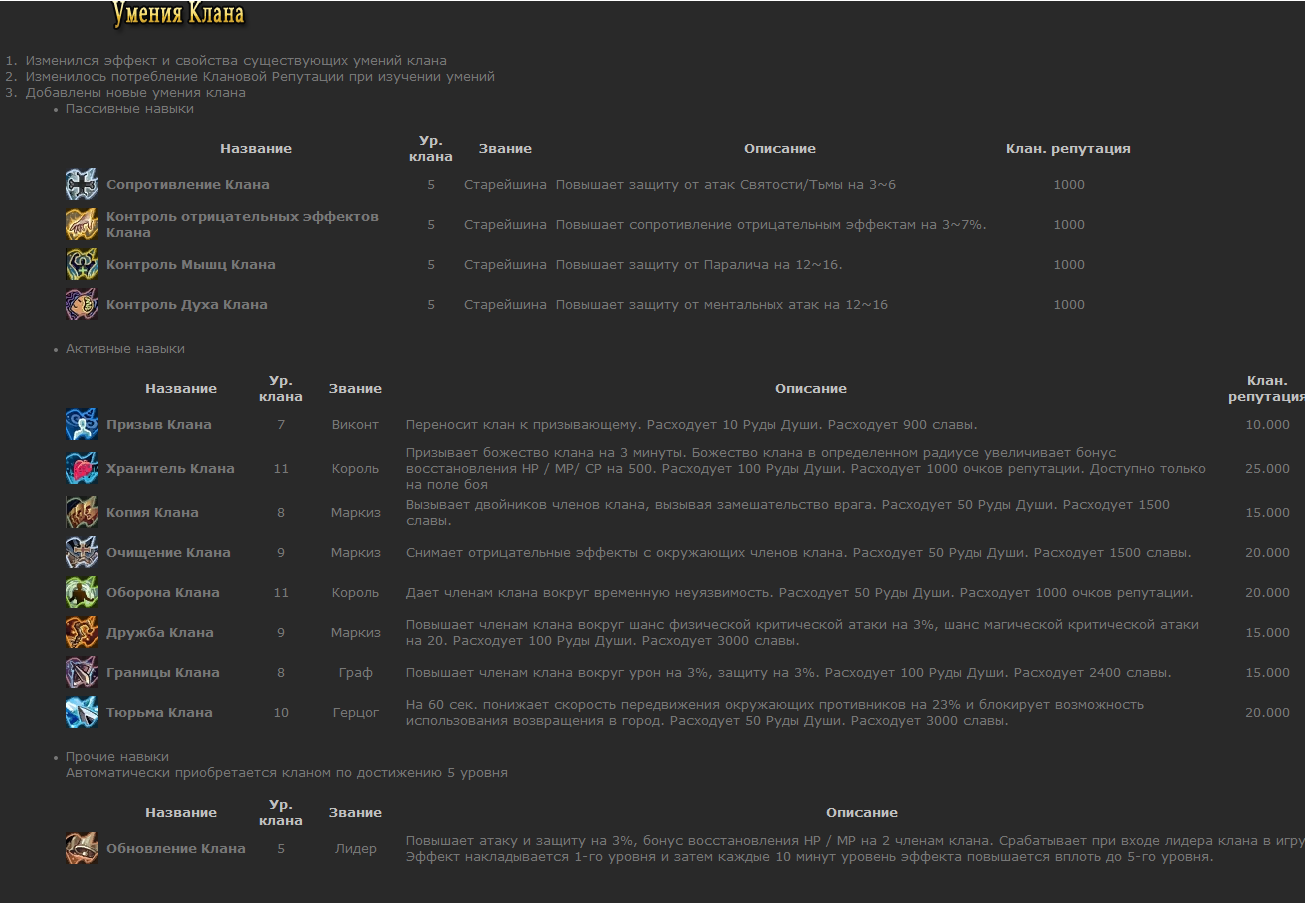Select the skill name Копия Клана

pos(152,512)
